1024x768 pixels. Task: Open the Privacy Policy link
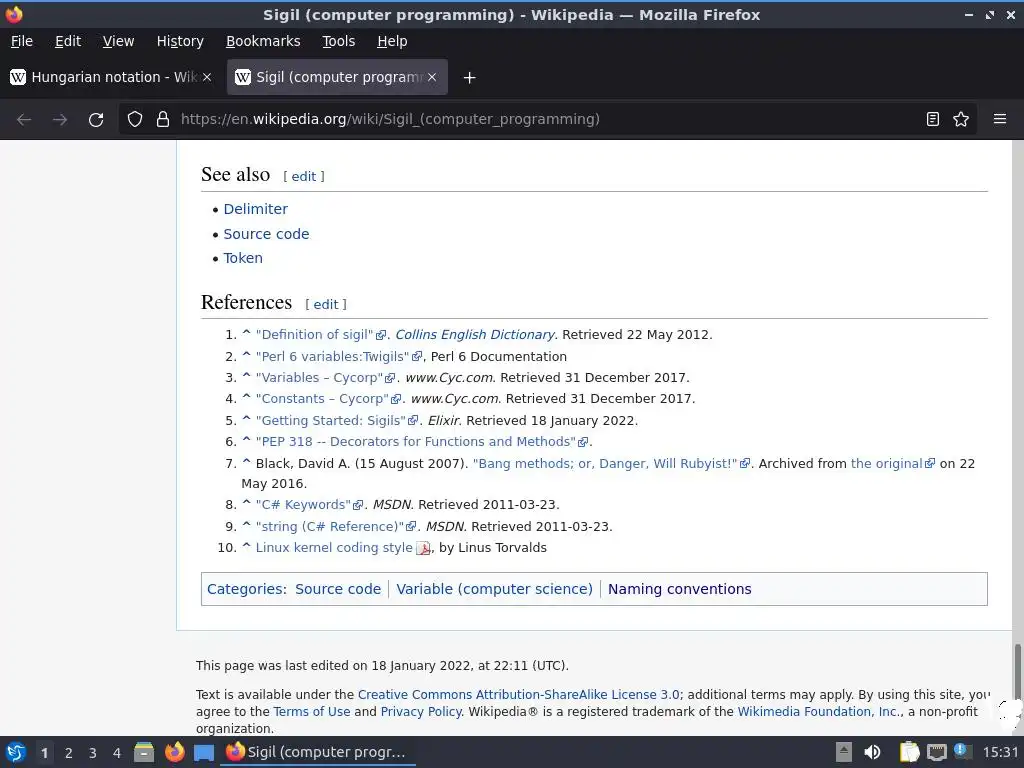(421, 712)
